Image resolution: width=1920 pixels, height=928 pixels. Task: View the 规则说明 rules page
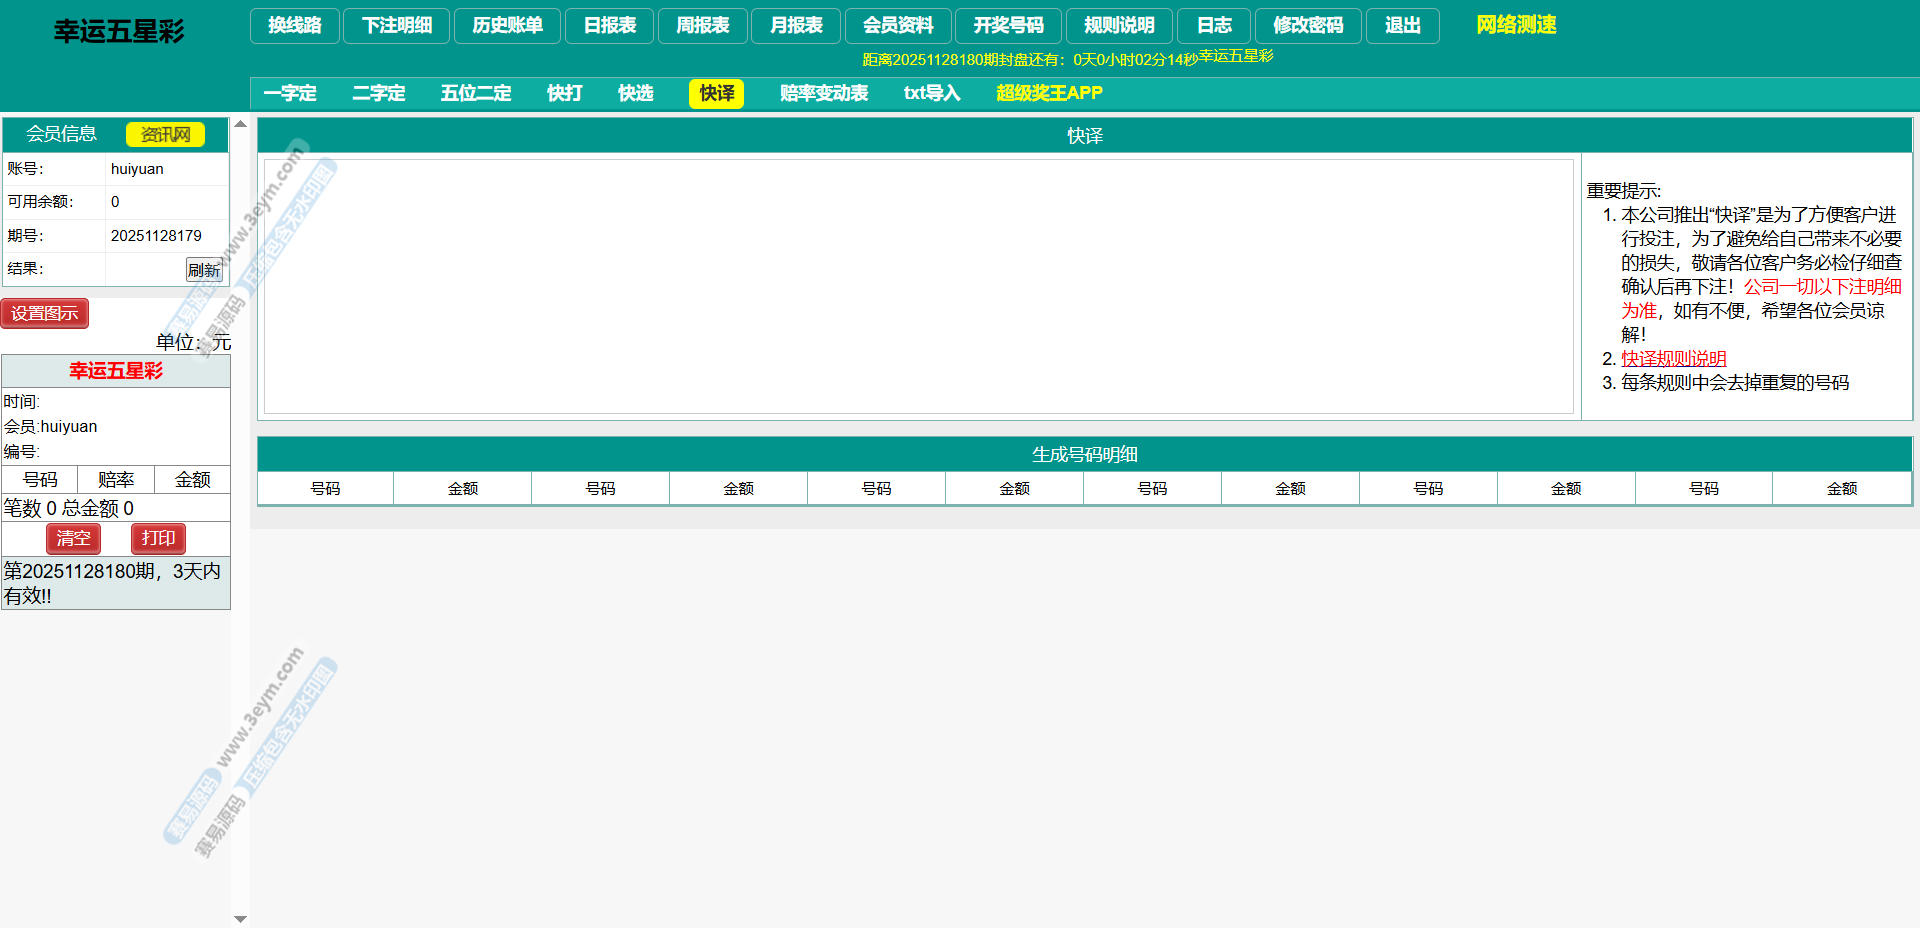tap(1119, 26)
